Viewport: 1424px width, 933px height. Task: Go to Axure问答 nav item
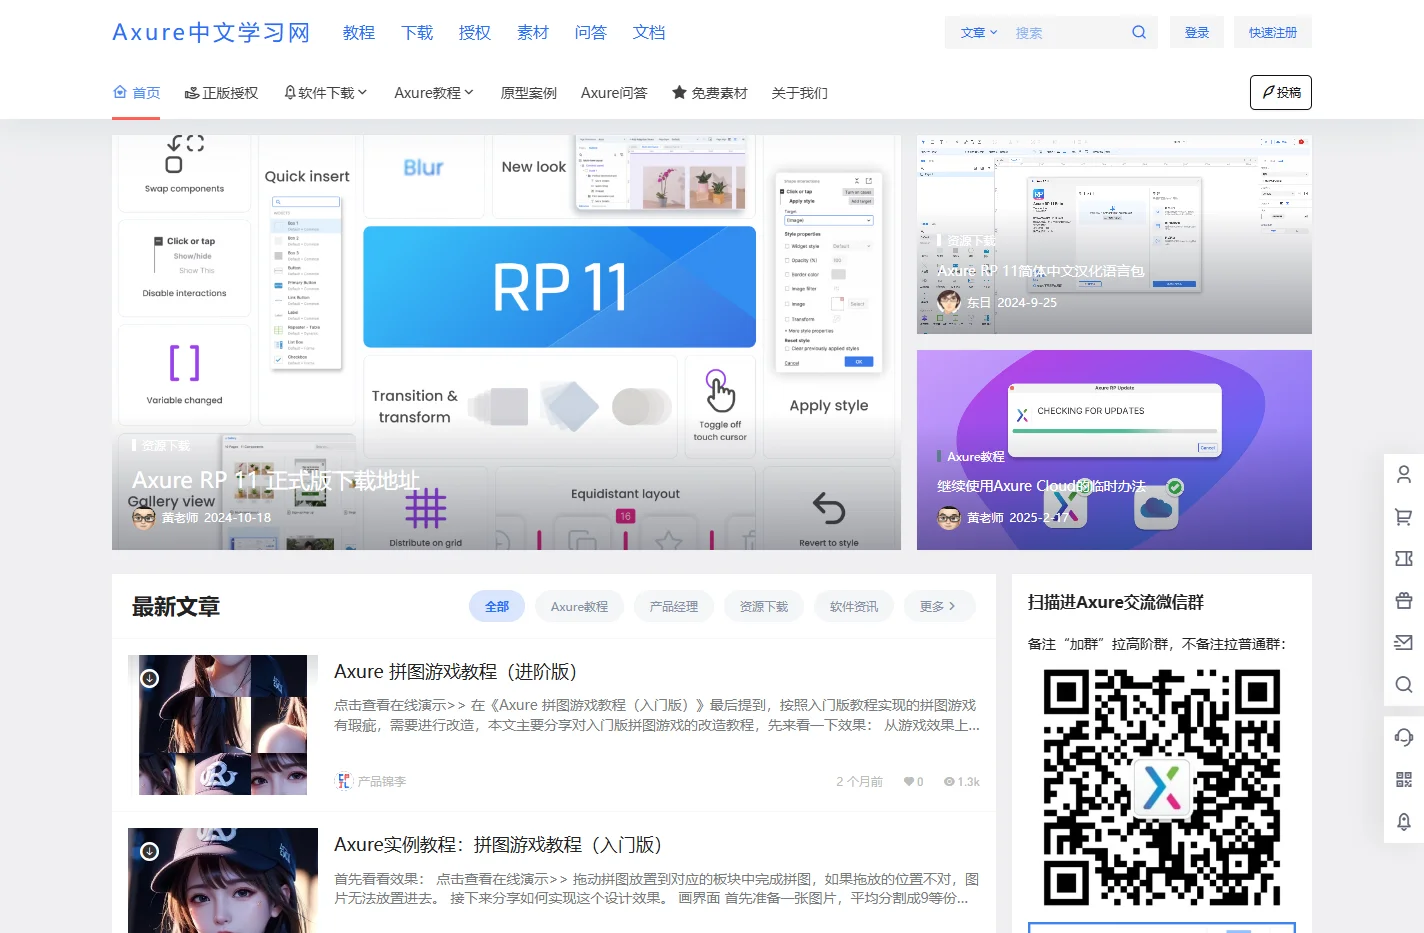point(614,92)
